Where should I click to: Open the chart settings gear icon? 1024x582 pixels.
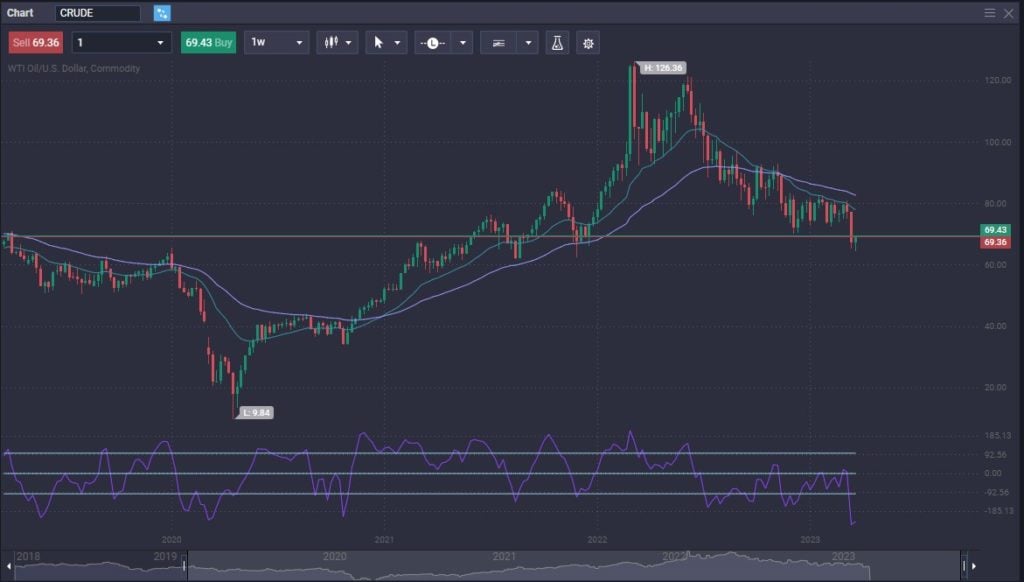588,42
